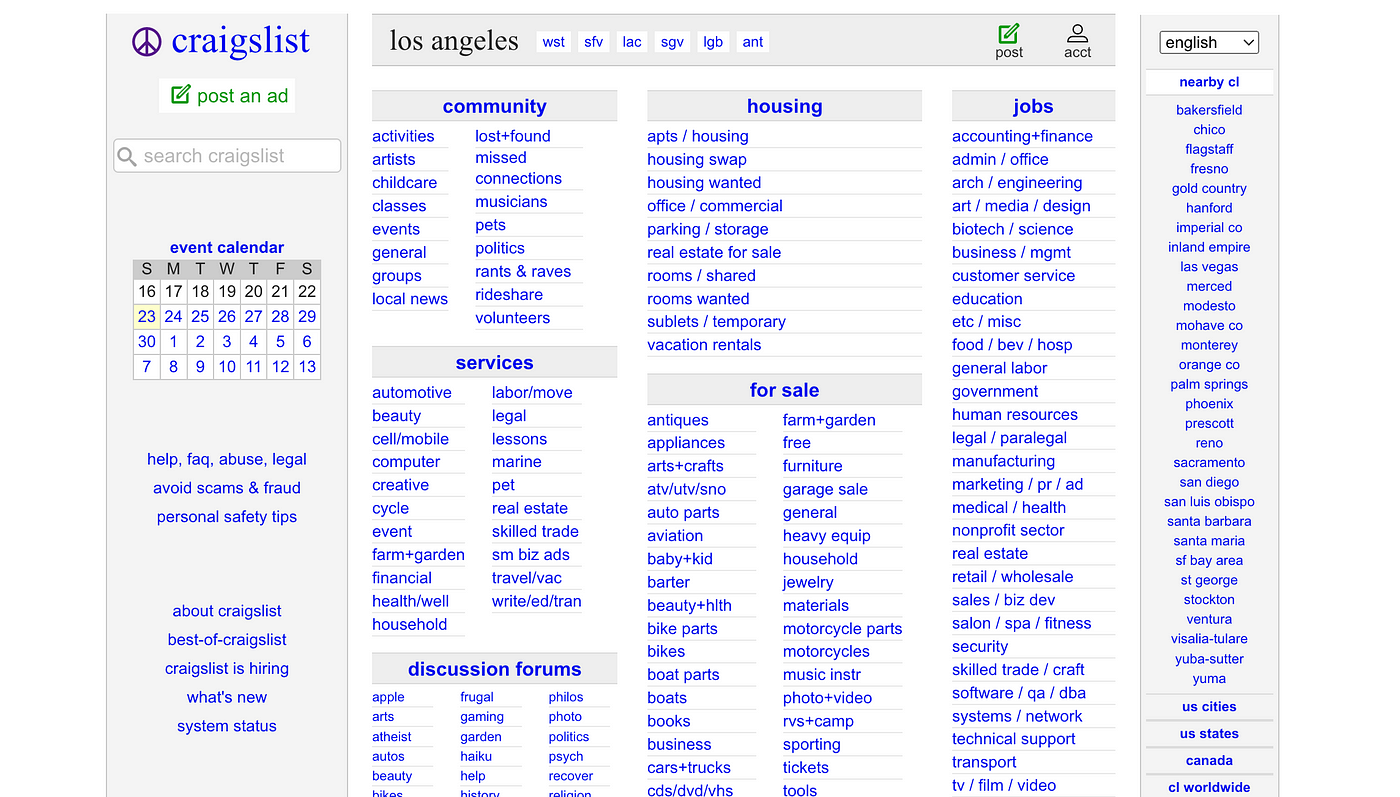Pick day 13 in event calendar
The height and width of the screenshot is (797, 1400).
[x=307, y=366]
